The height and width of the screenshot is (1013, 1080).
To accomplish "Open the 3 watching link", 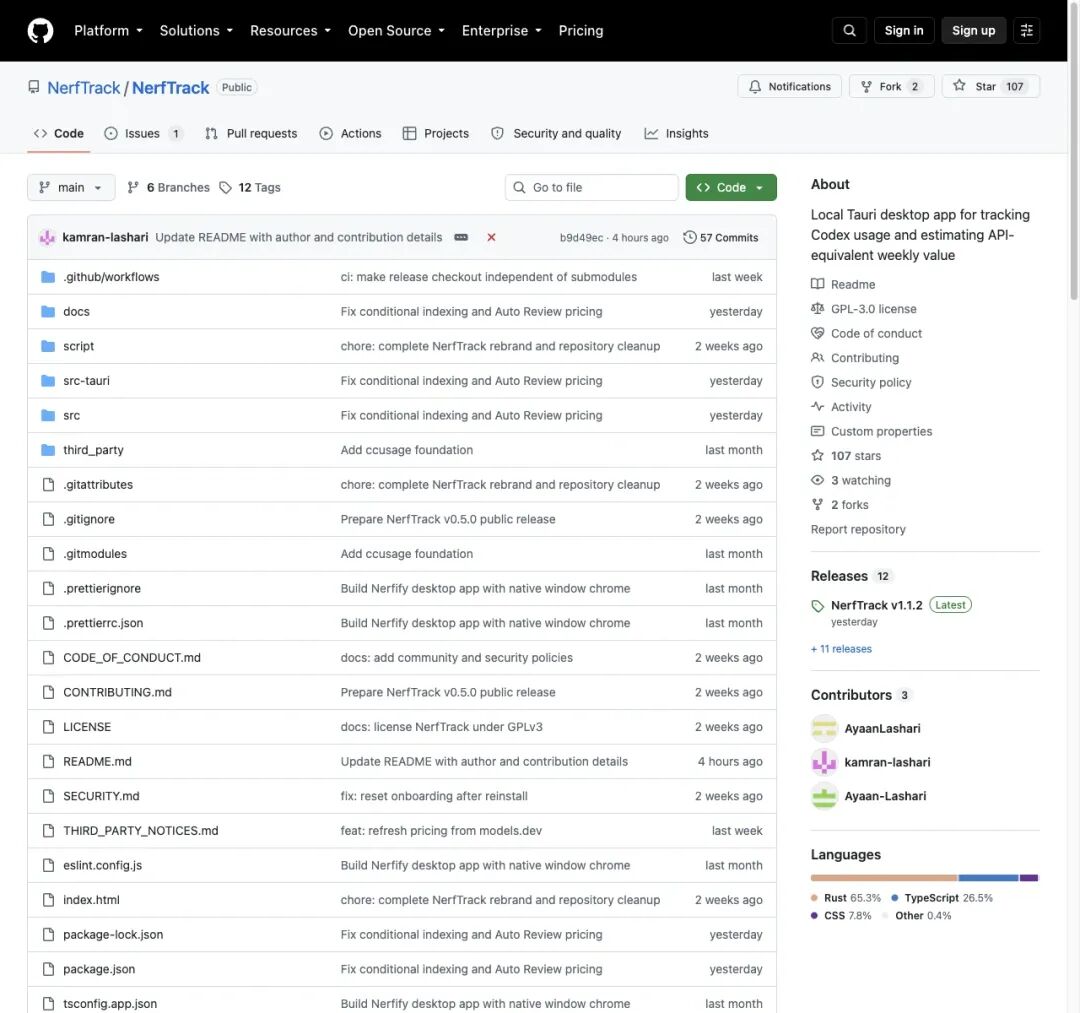I will 851,480.
